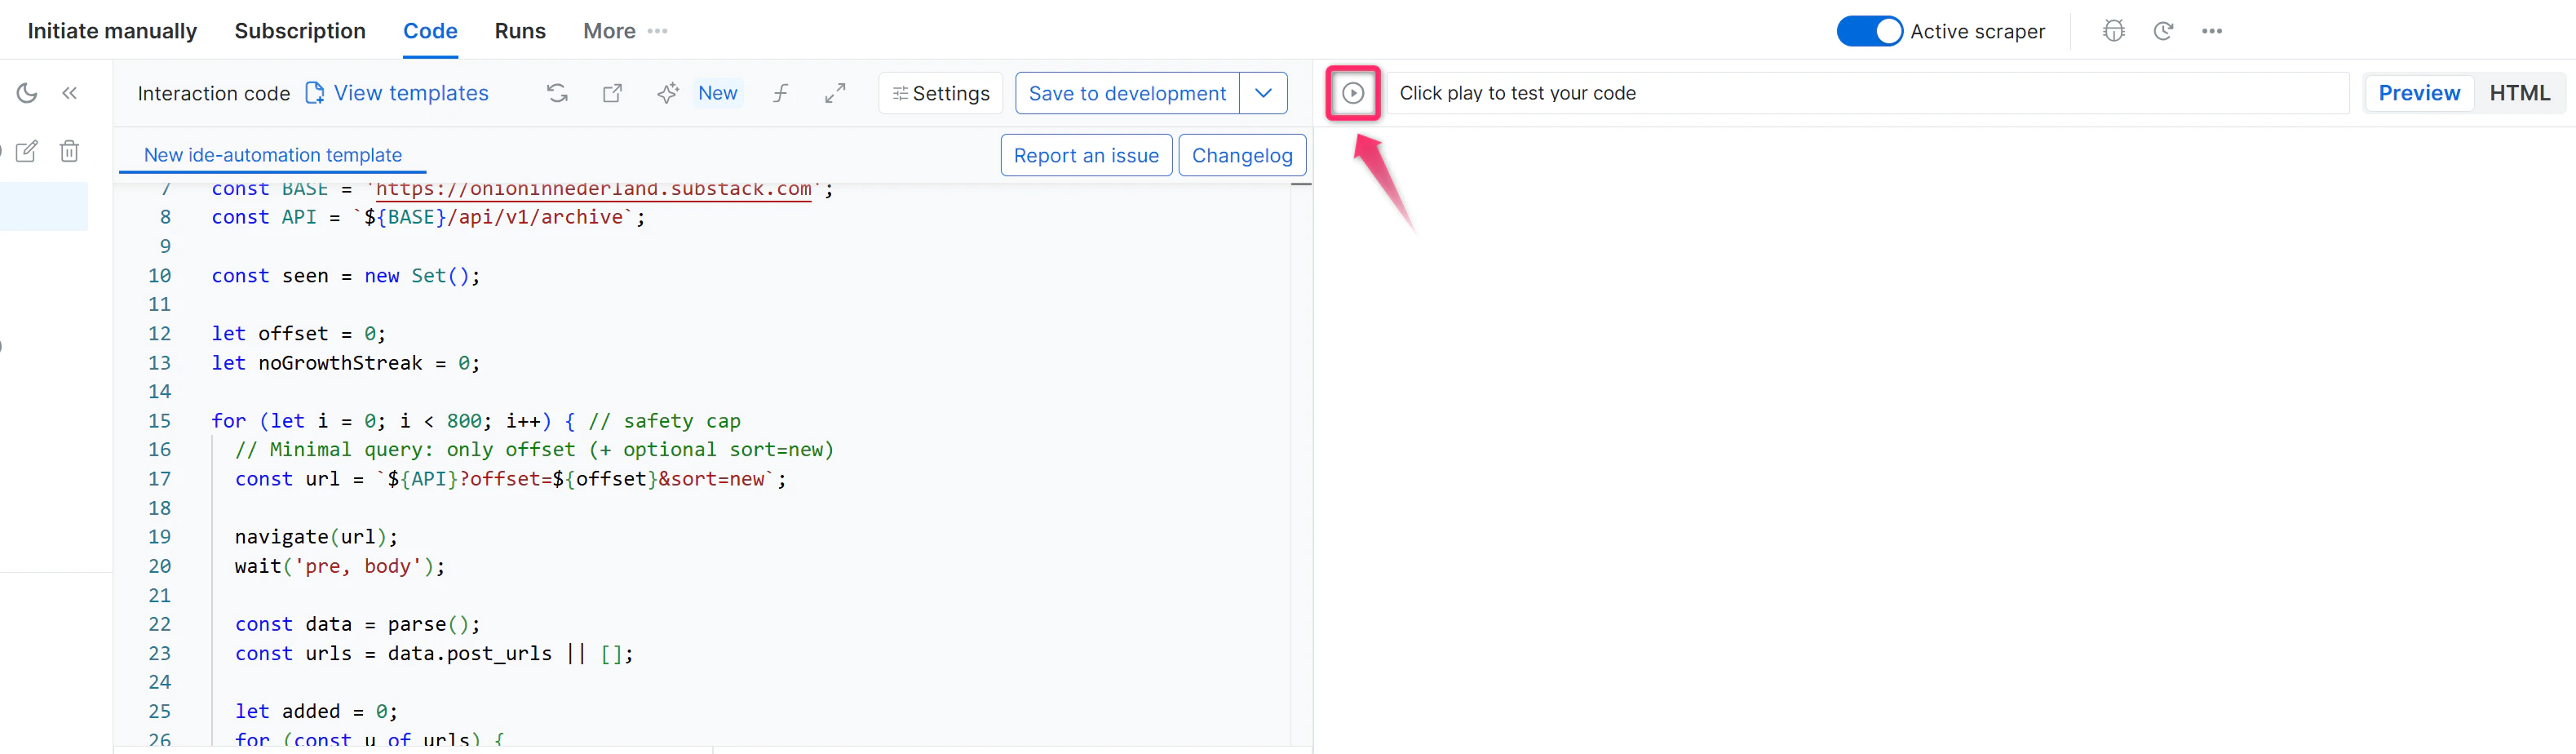Viewport: 2576px width, 754px height.
Task: Switch to the HTML view toggle
Action: click(2521, 92)
